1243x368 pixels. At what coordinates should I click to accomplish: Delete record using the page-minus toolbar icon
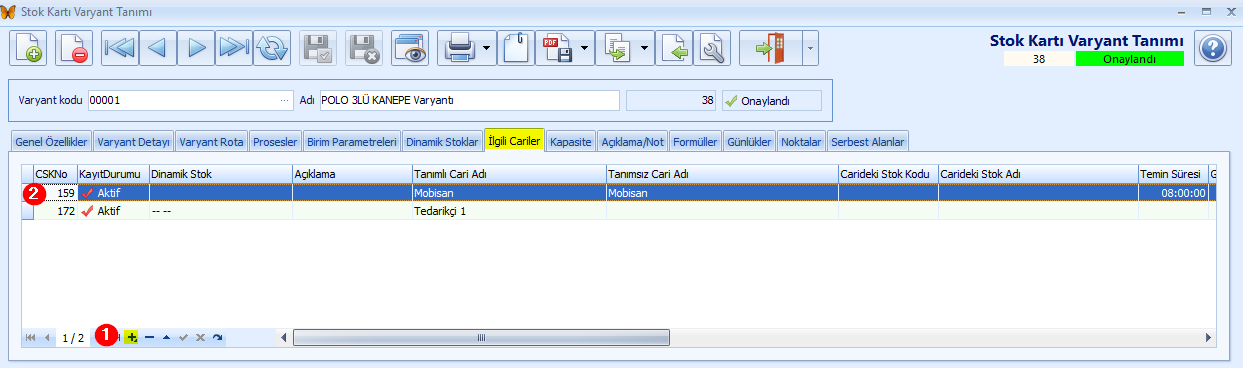tap(74, 48)
